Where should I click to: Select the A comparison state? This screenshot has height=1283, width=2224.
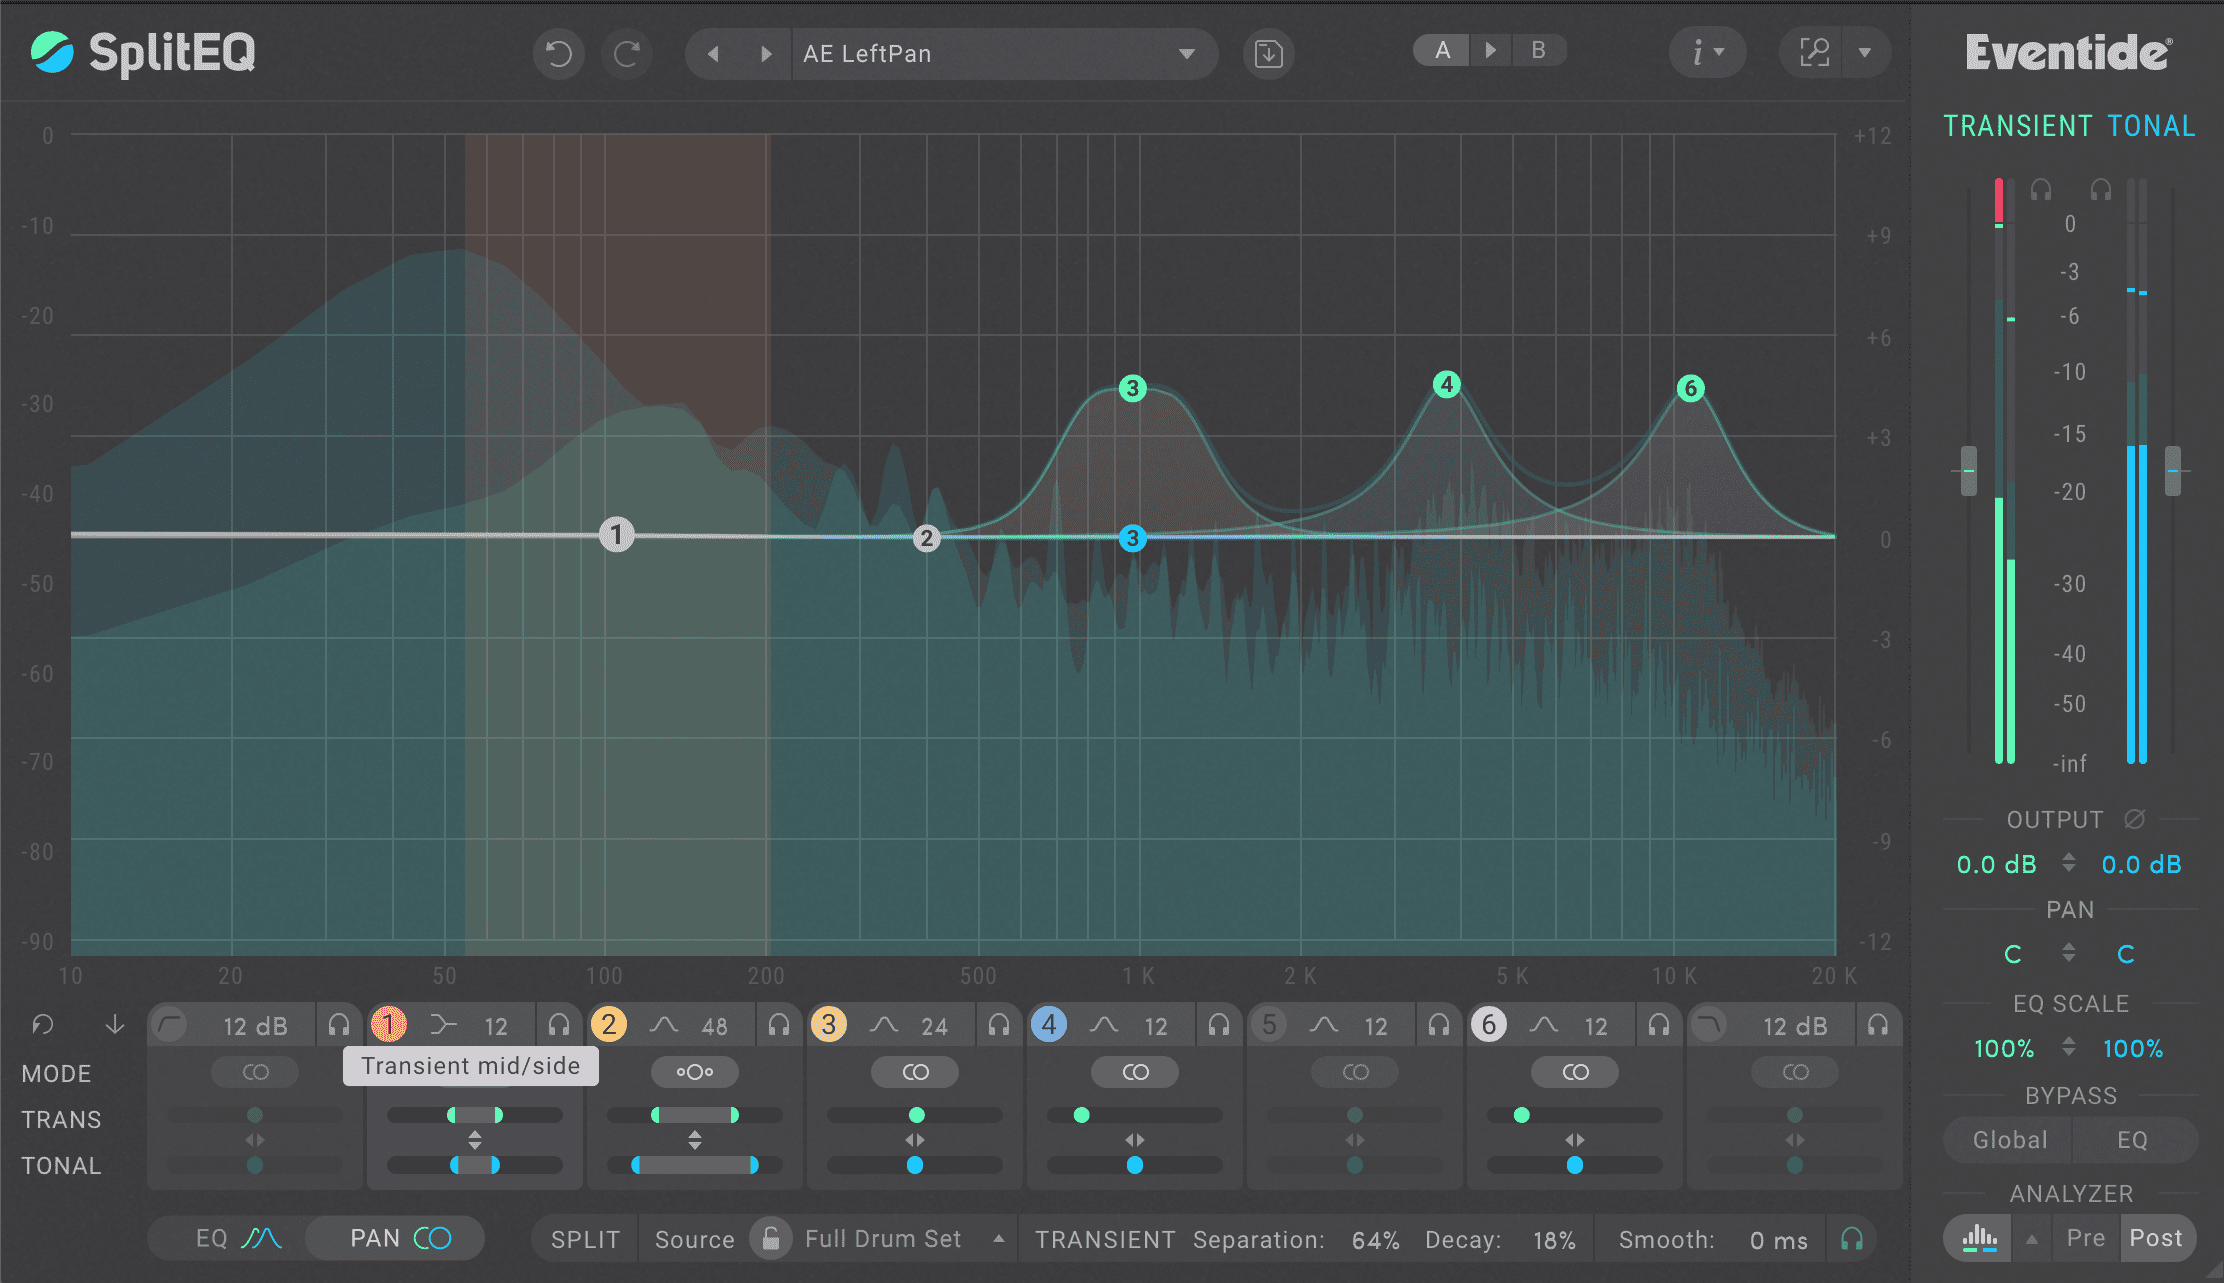pos(1442,50)
